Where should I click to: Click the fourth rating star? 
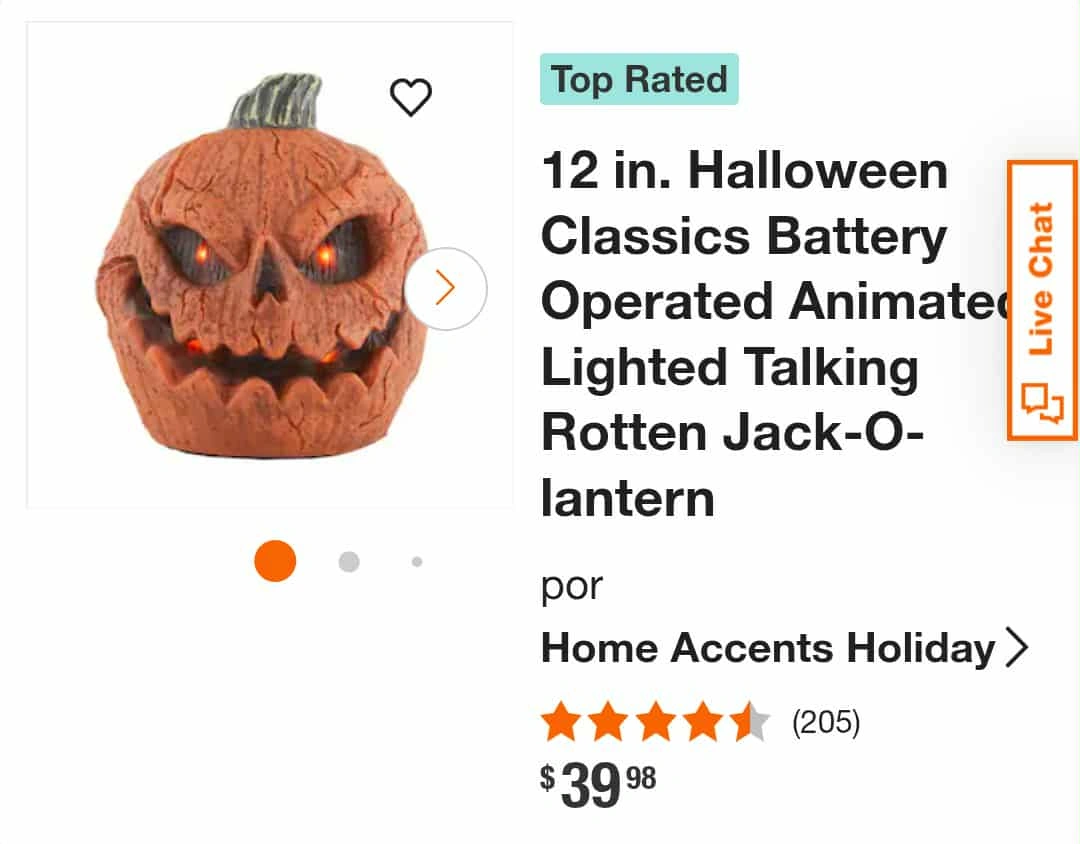(x=703, y=722)
